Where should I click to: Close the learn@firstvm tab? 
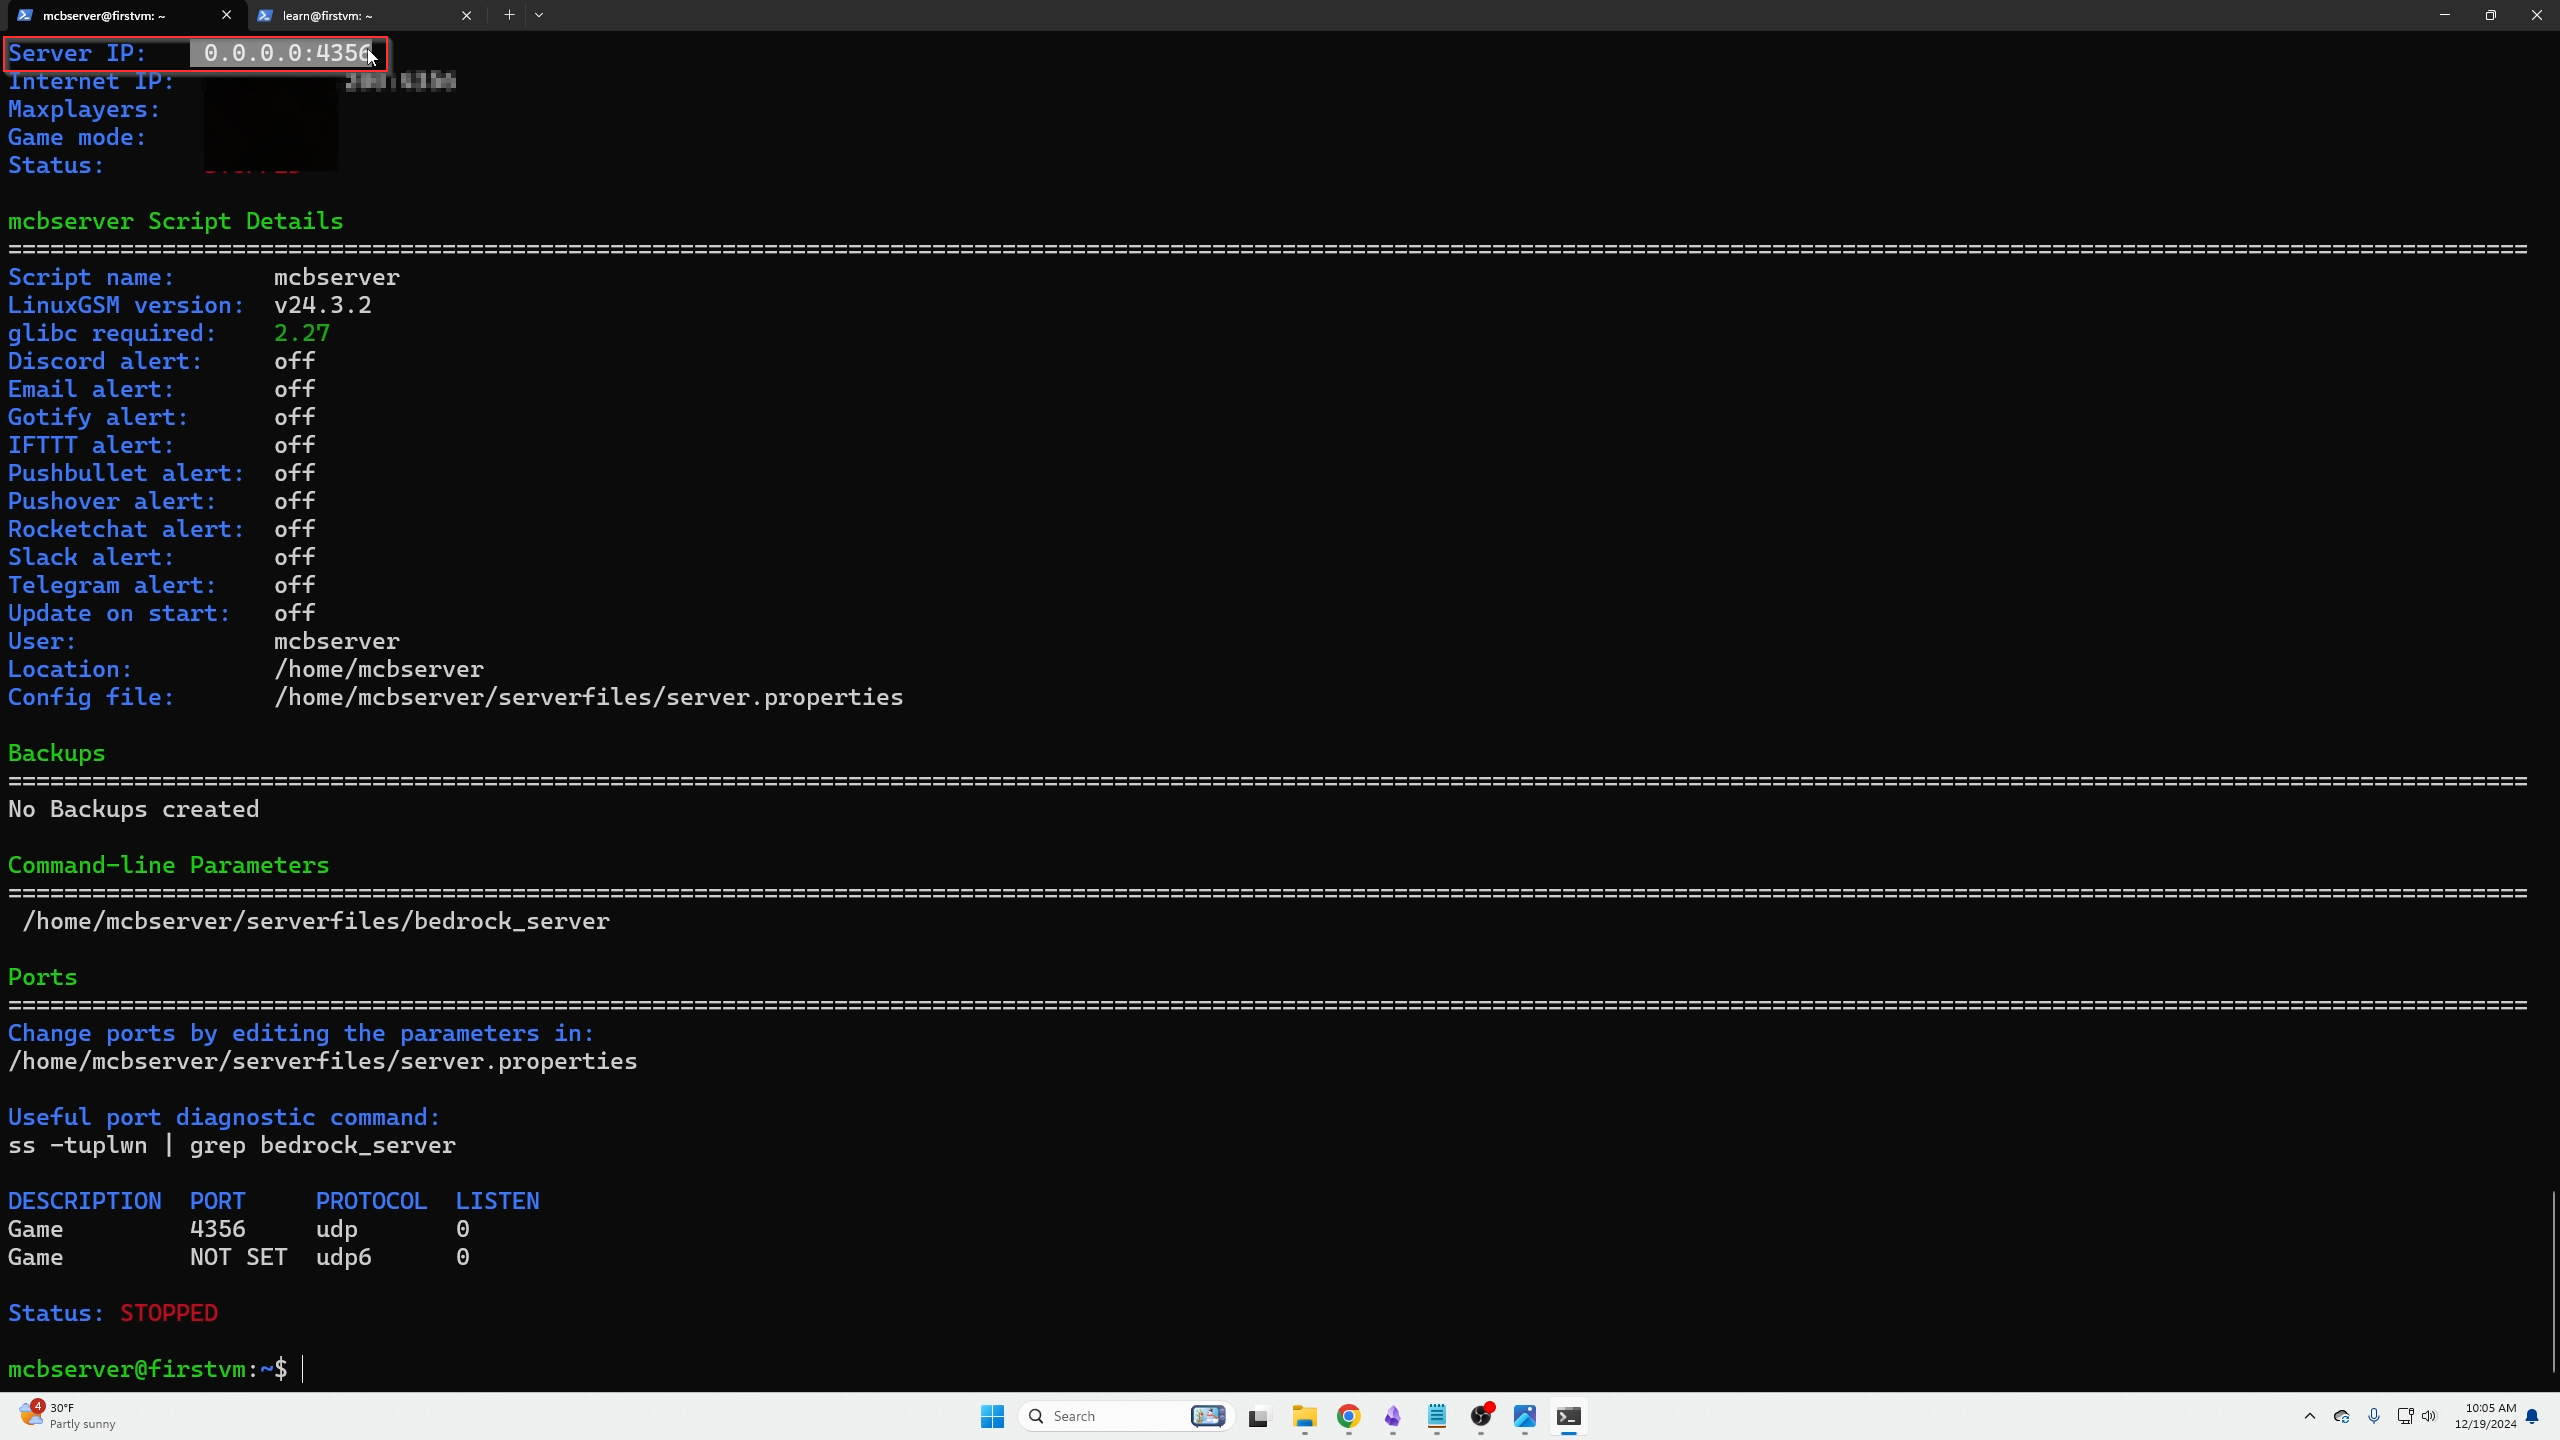tap(466, 15)
